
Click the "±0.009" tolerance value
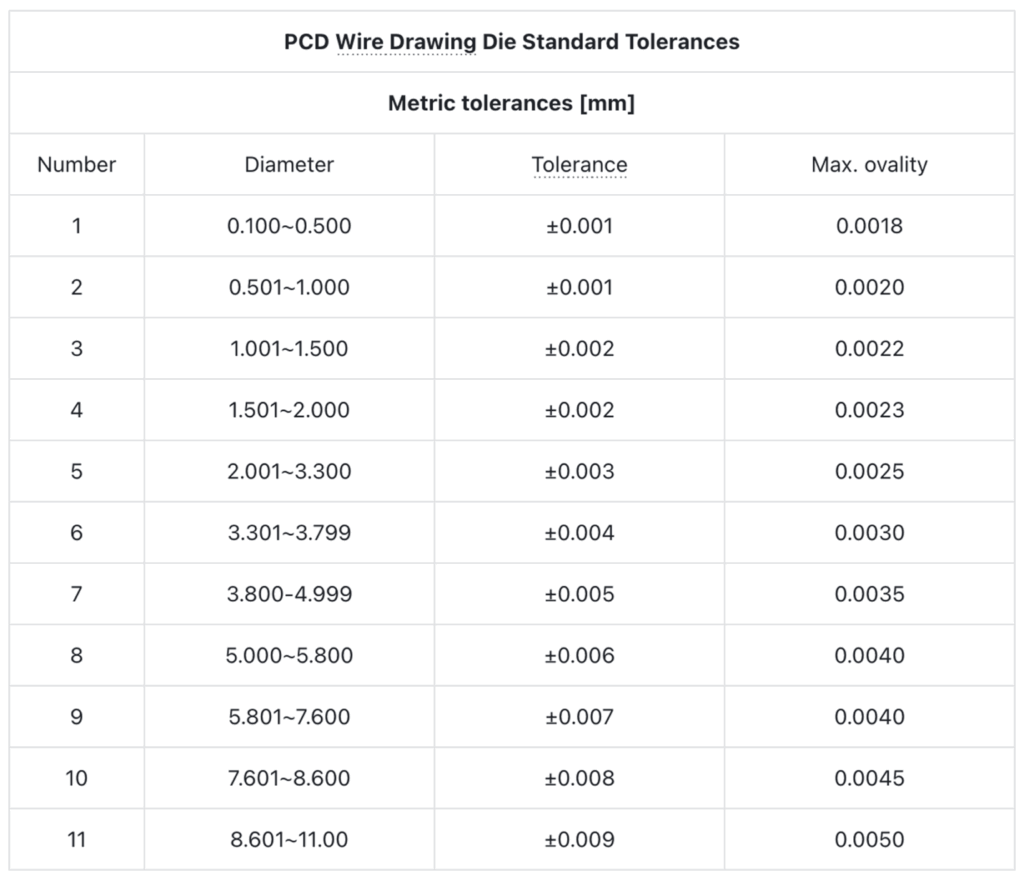click(x=579, y=839)
